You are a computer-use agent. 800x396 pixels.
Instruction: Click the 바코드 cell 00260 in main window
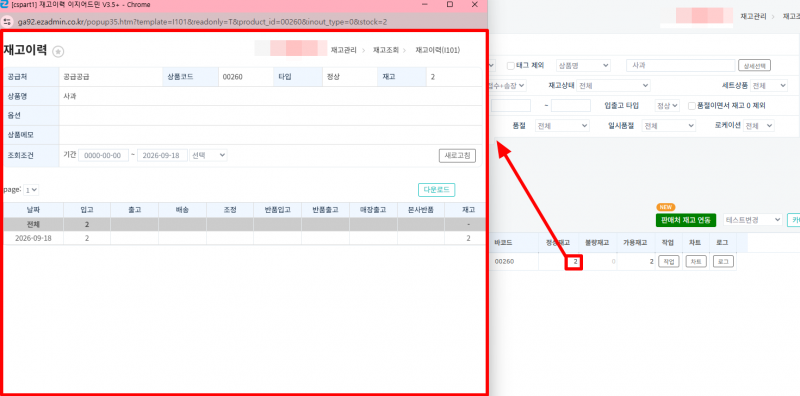click(504, 262)
